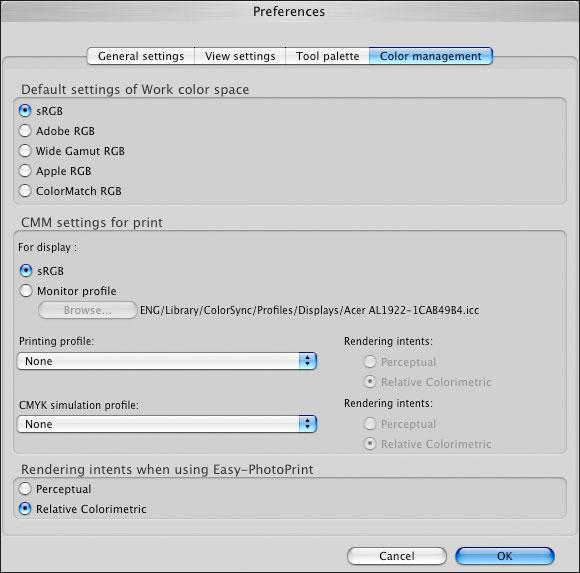Screen dimensions: 580x573
Task: Open the View settings tab
Action: (x=240, y=56)
